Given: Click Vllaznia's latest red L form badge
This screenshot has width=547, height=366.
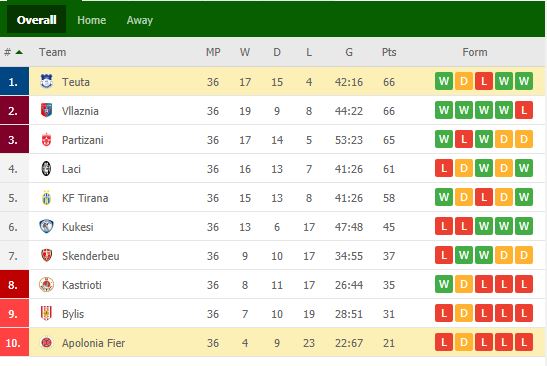Looking at the screenshot, I should [524, 110].
